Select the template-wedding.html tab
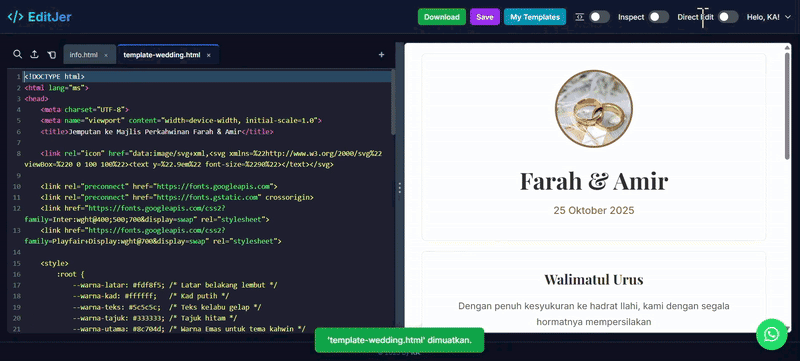The height and width of the screenshot is (361, 800). coord(162,55)
